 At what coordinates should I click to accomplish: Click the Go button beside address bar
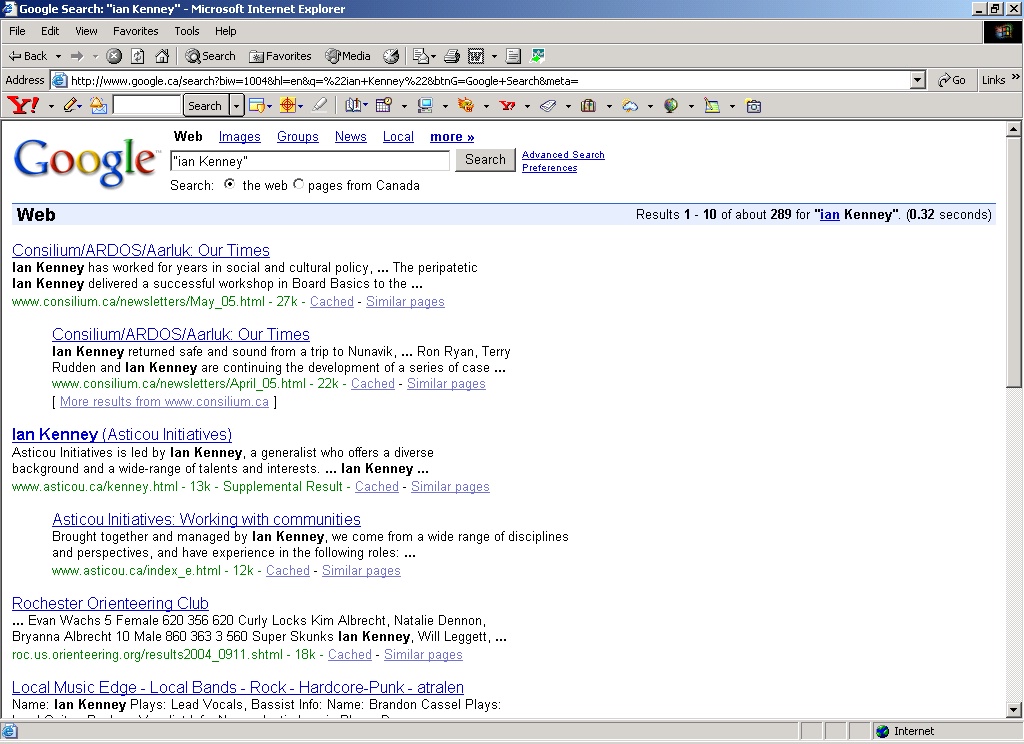pos(952,80)
